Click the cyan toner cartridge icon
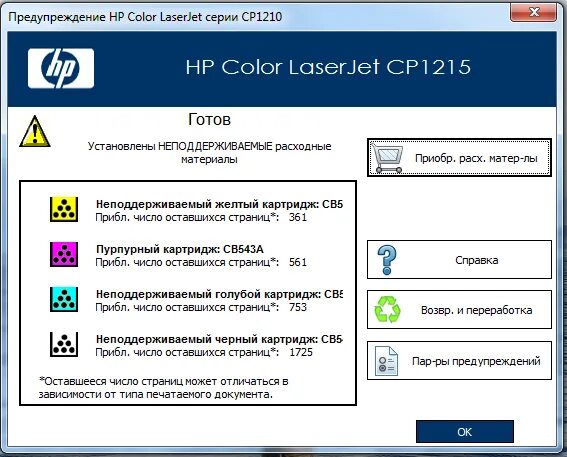This screenshot has height=457, width=567. (x=64, y=299)
